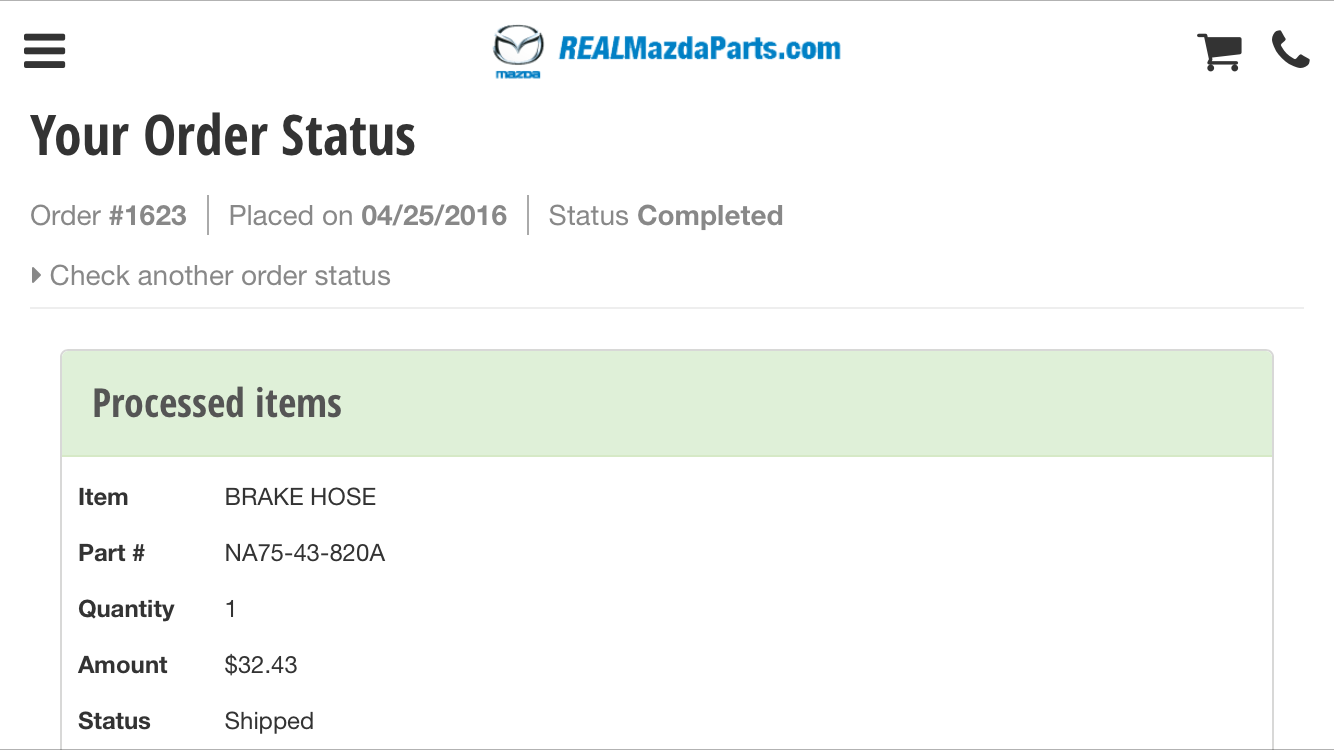Open the hamburger menu

click(45, 51)
